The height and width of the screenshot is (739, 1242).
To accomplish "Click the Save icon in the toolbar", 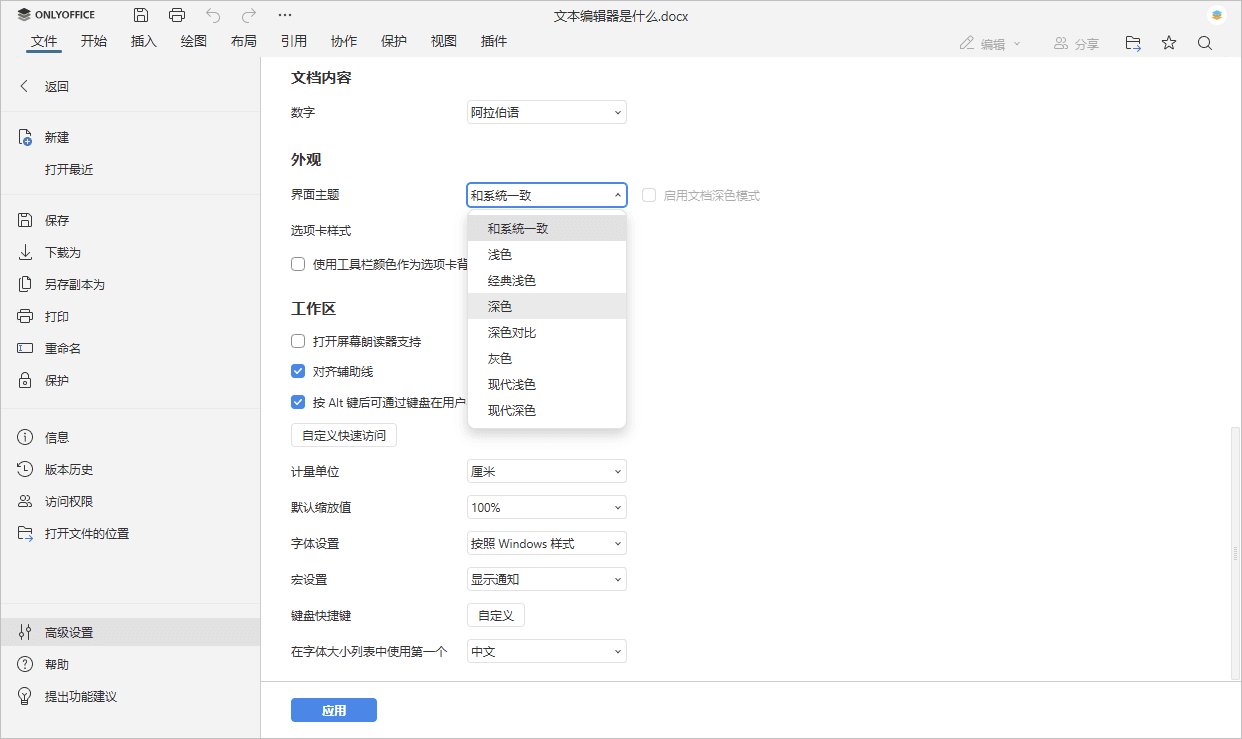I will 140,15.
